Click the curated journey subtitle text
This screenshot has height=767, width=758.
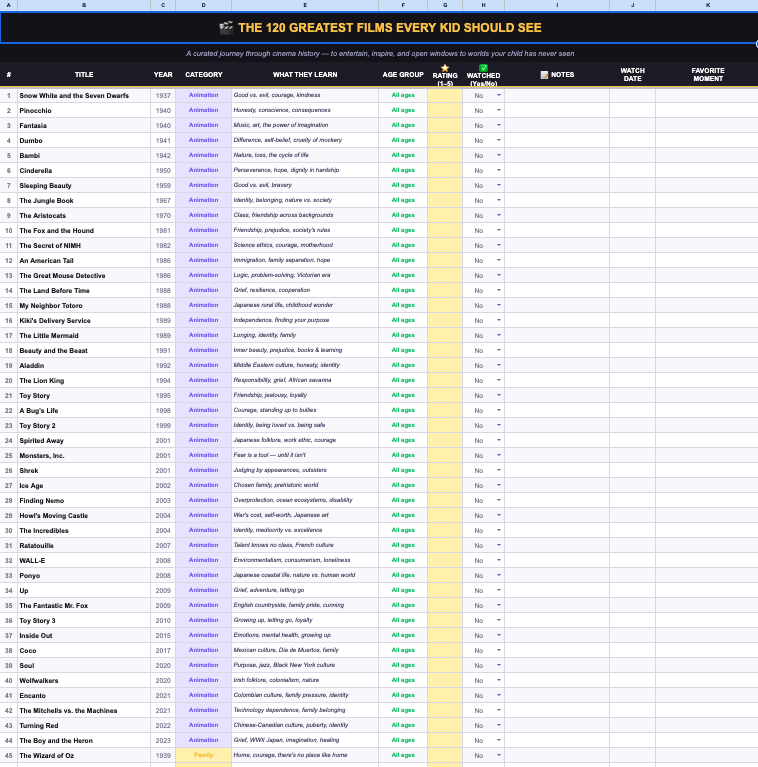pos(380,53)
